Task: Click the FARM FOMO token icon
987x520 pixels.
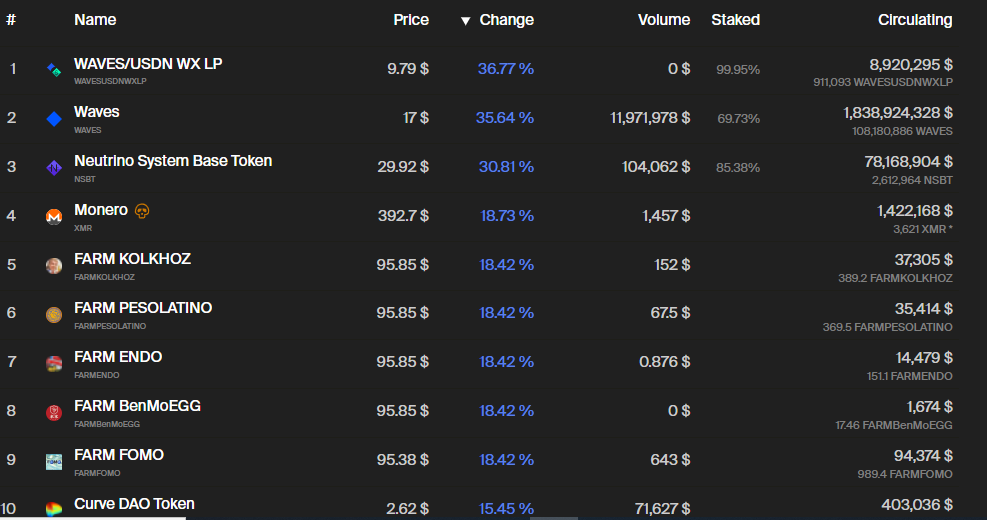Action: click(x=54, y=461)
